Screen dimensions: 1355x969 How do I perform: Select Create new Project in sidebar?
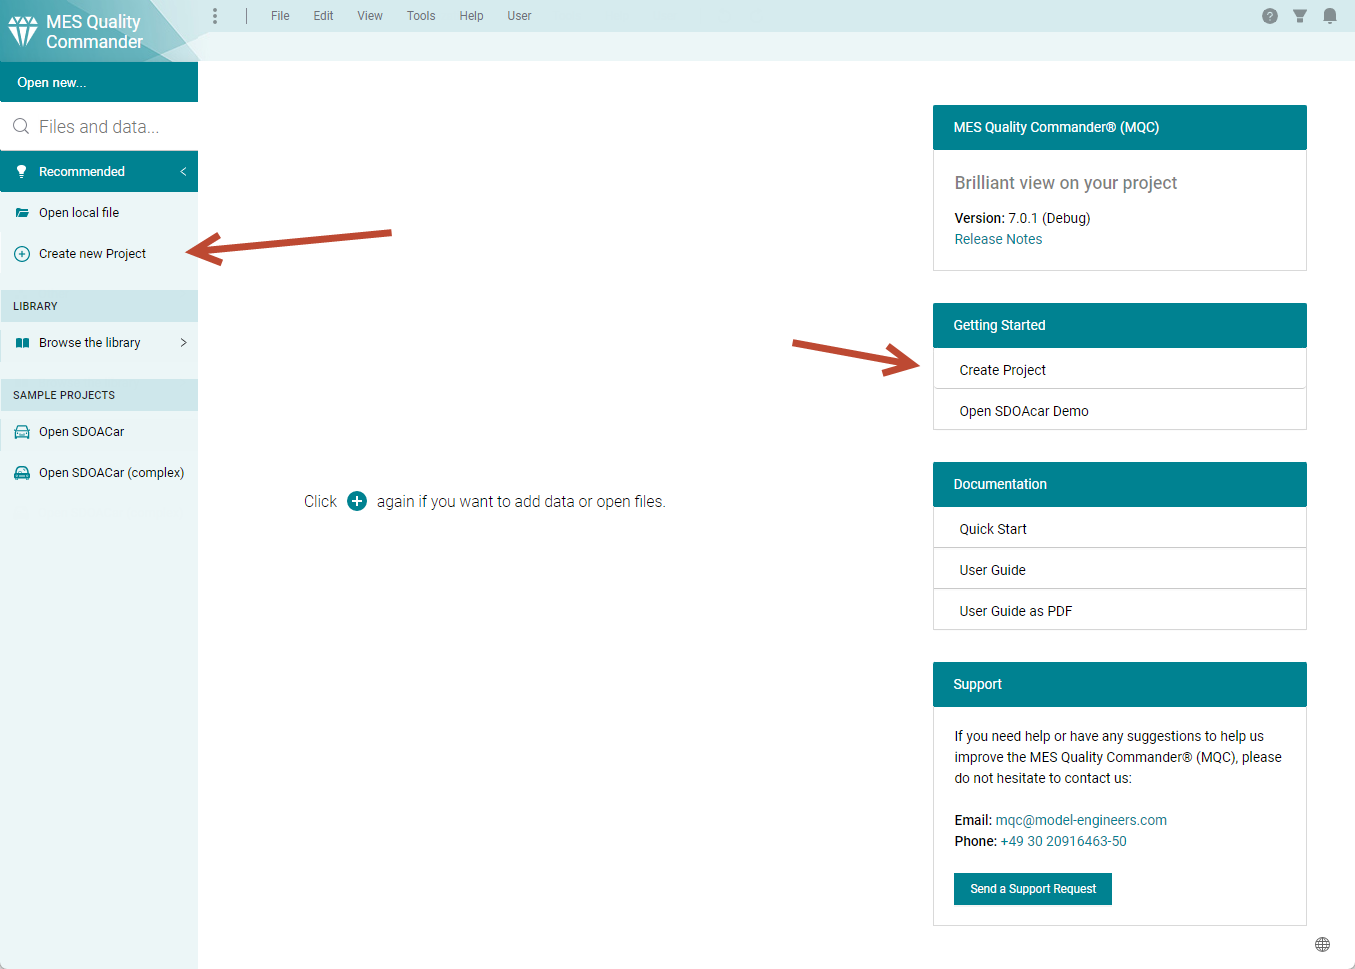click(x=92, y=254)
